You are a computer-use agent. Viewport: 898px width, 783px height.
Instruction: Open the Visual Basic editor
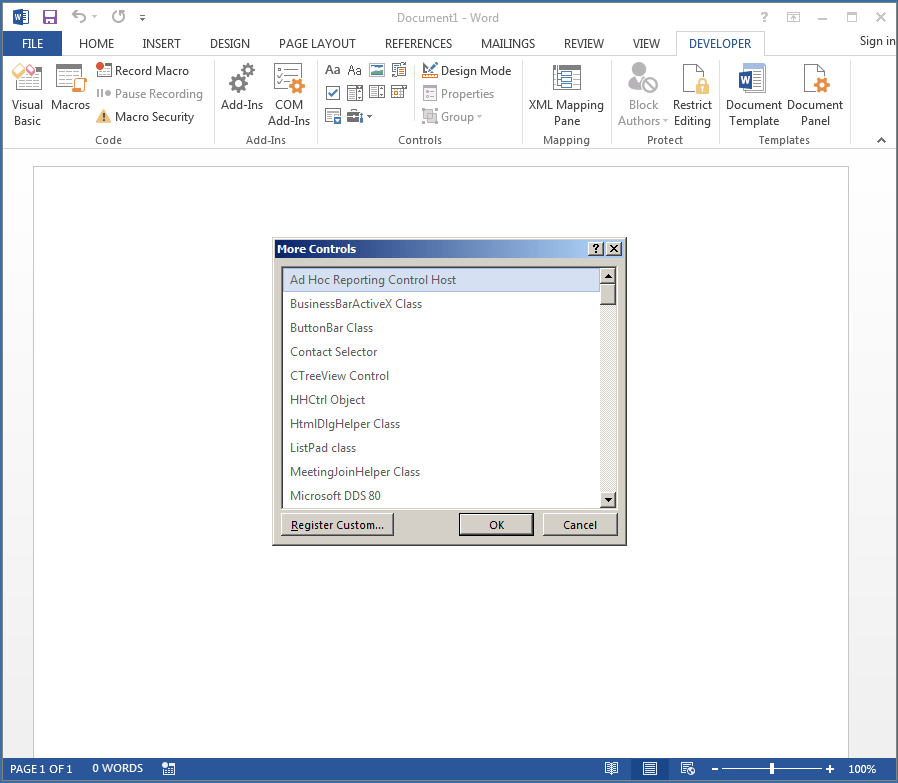point(27,95)
